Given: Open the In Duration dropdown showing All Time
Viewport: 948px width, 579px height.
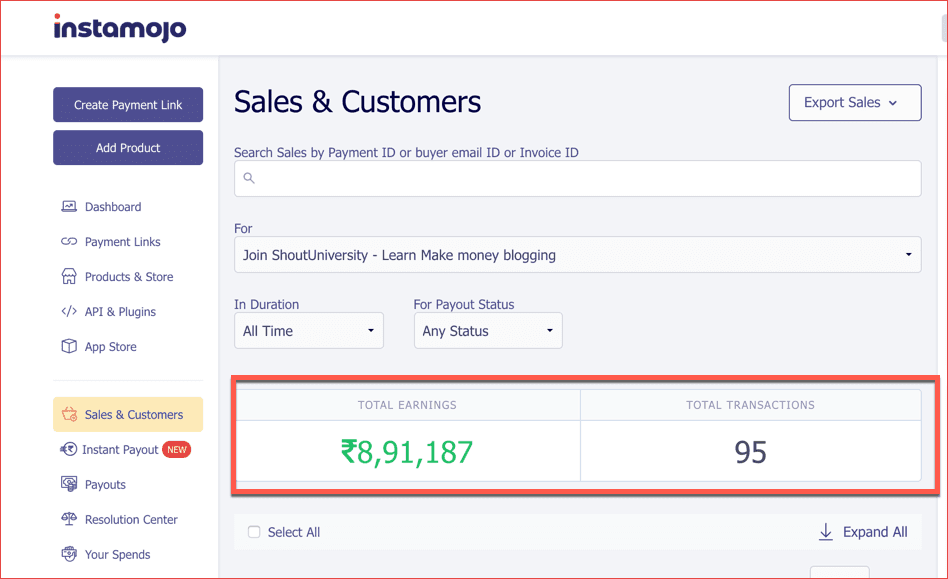Looking at the screenshot, I should point(308,330).
